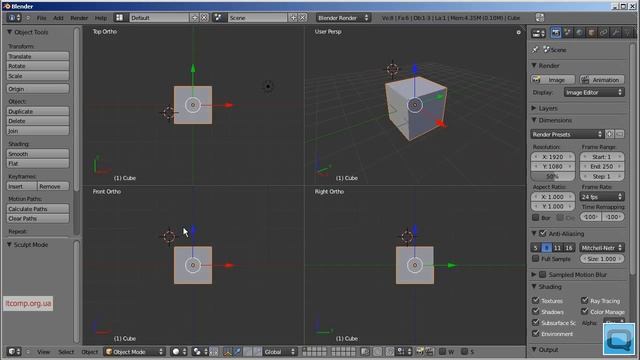Uncheck the Shadows shading option
This screenshot has width=640, height=360.
point(536,311)
